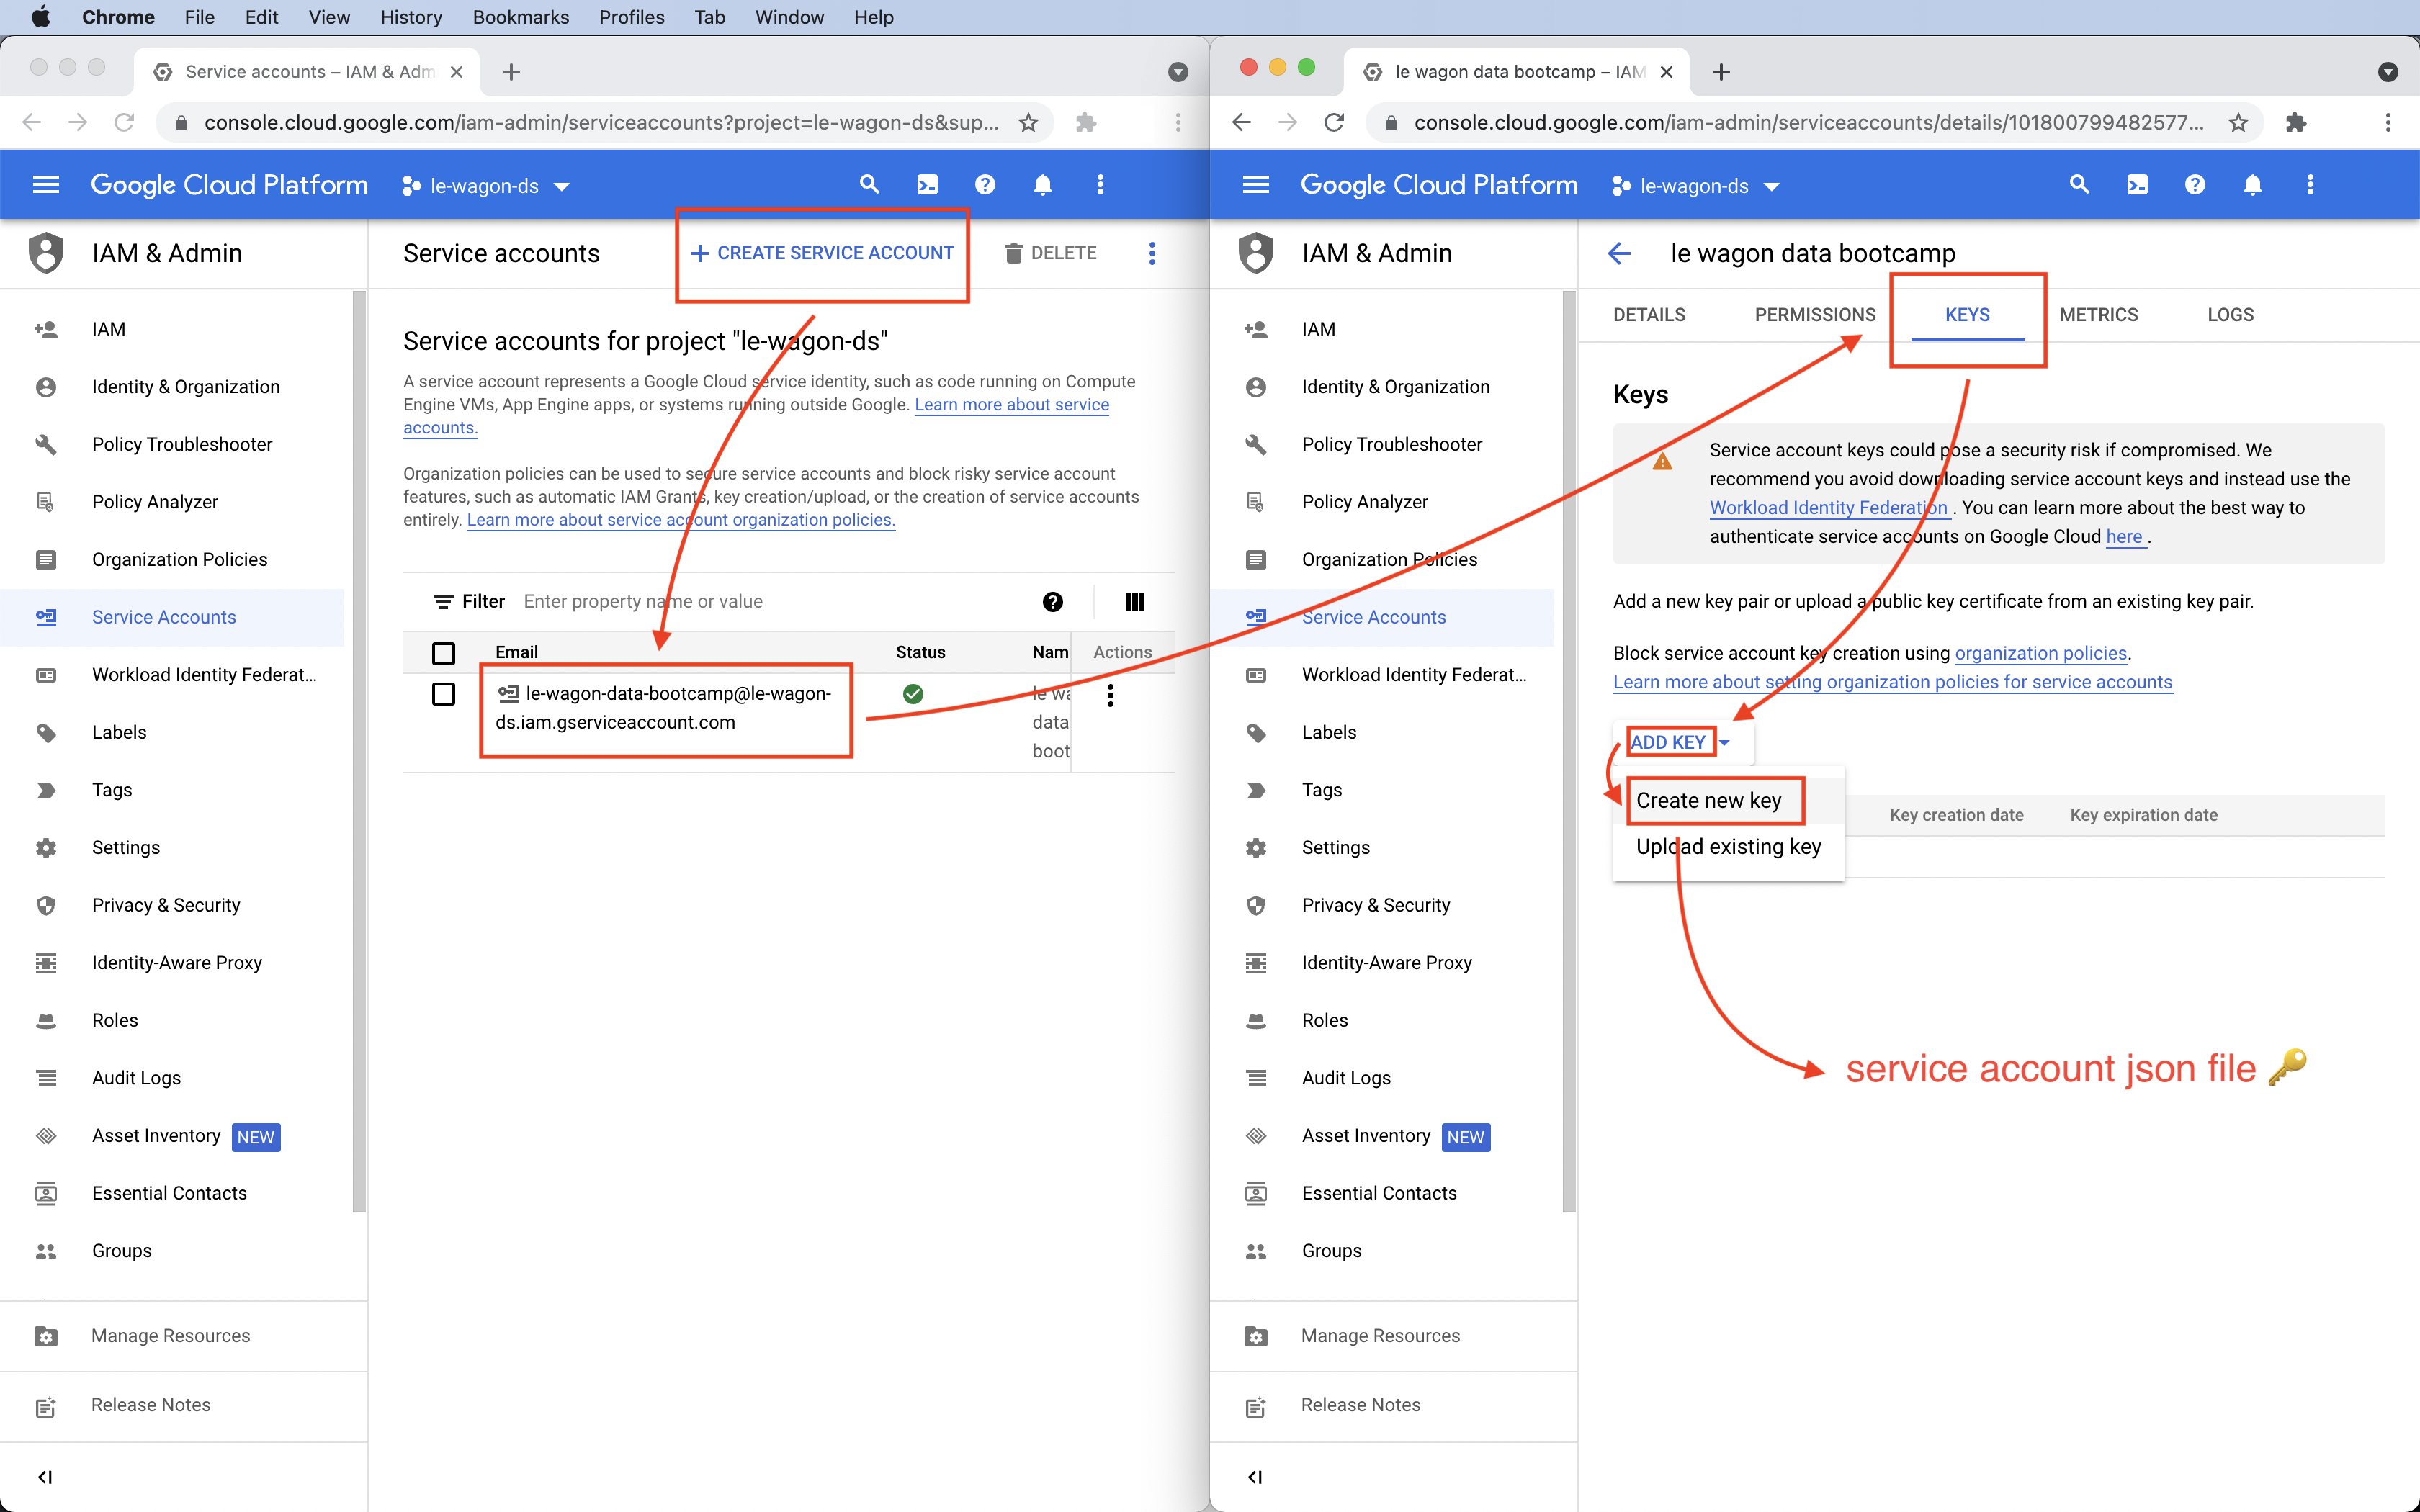This screenshot has width=2420, height=1512.
Task: Open more options next to the DELETE button
Action: [1152, 254]
